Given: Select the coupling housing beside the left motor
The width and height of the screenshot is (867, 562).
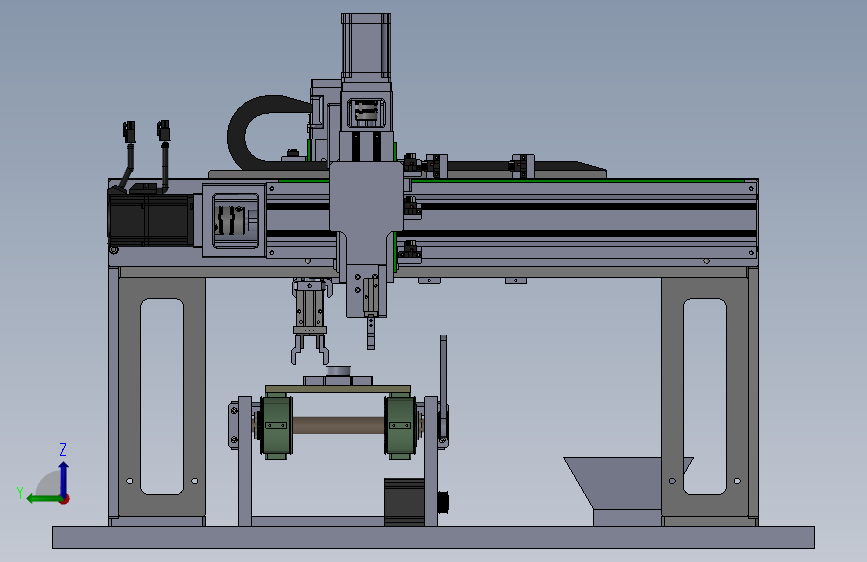Looking at the screenshot, I should pyautogui.click(x=234, y=220).
